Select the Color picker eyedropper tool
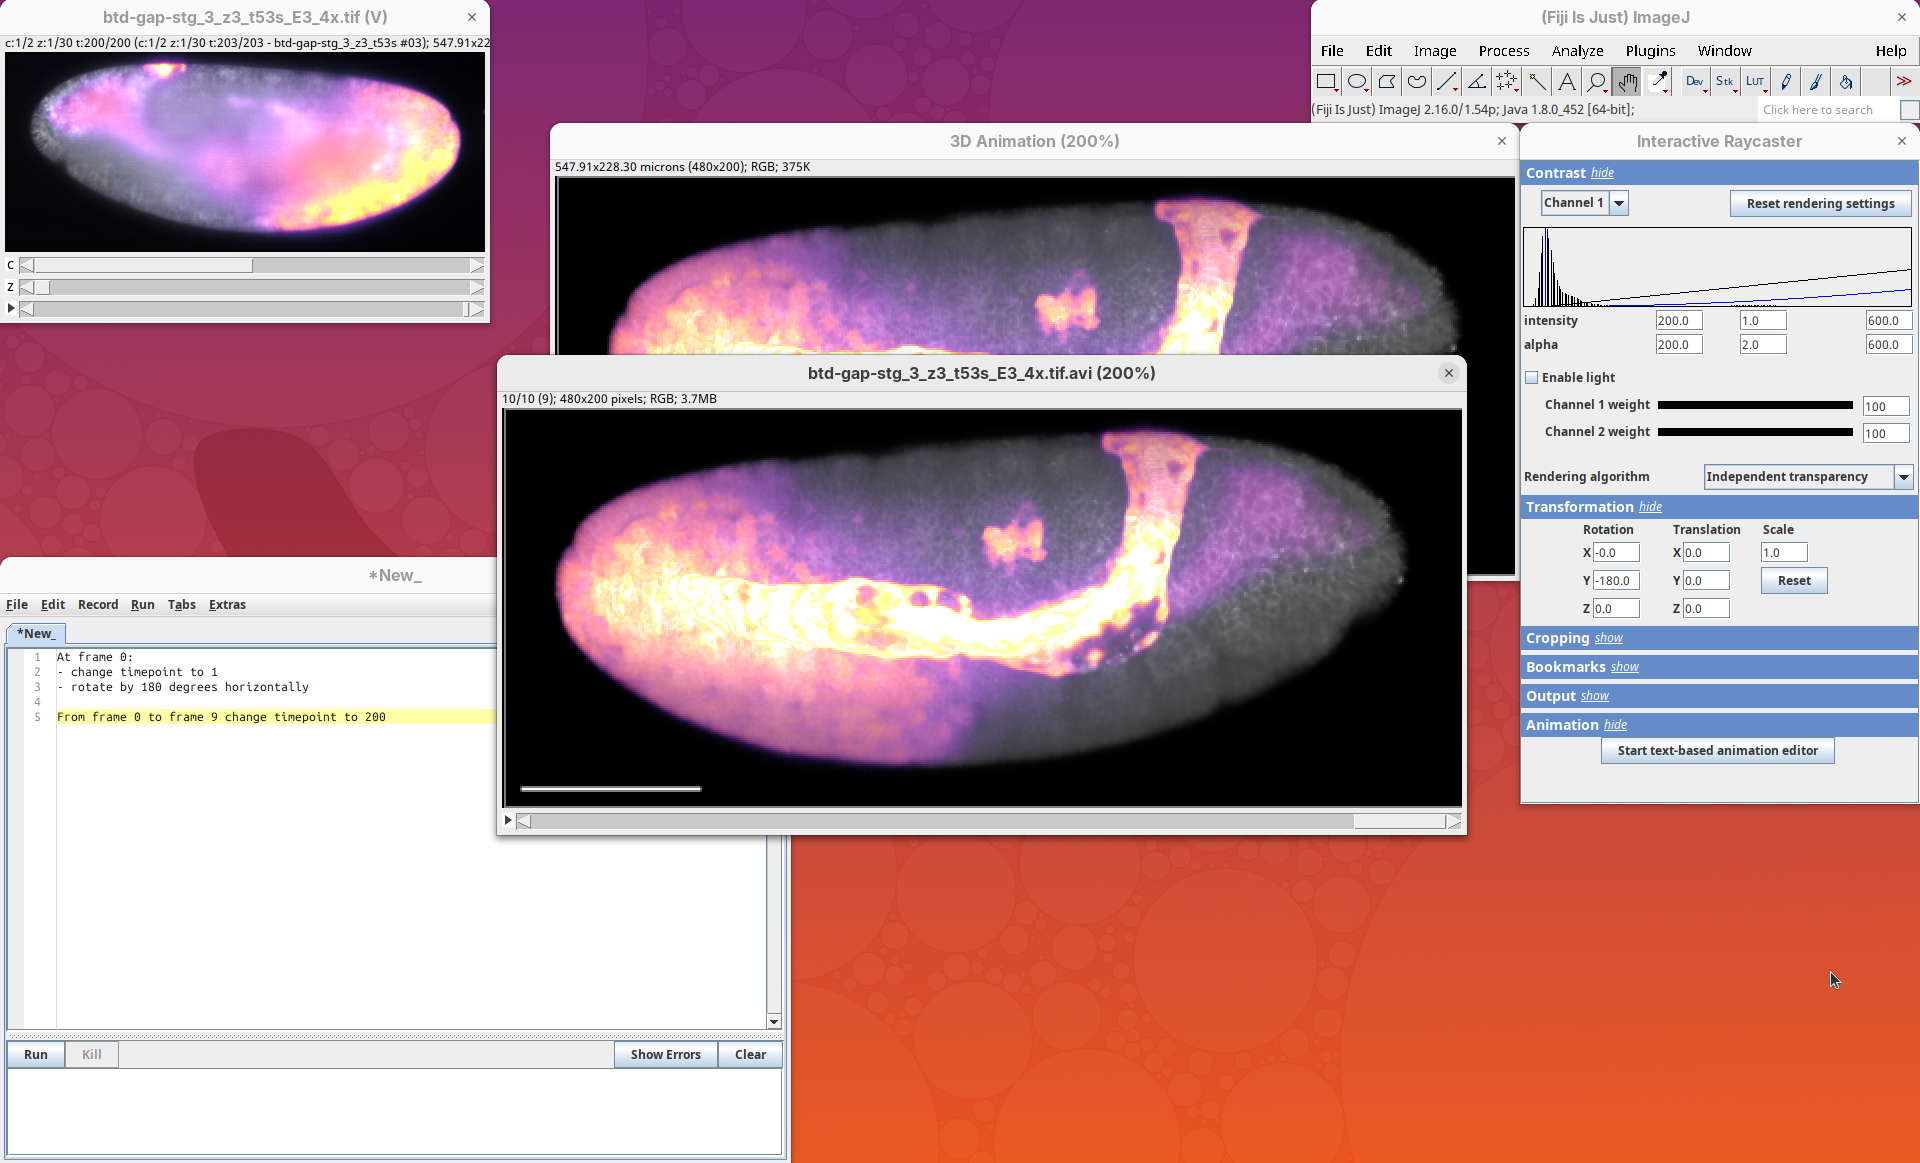Screen dimensions: 1920x1163 tap(1658, 82)
